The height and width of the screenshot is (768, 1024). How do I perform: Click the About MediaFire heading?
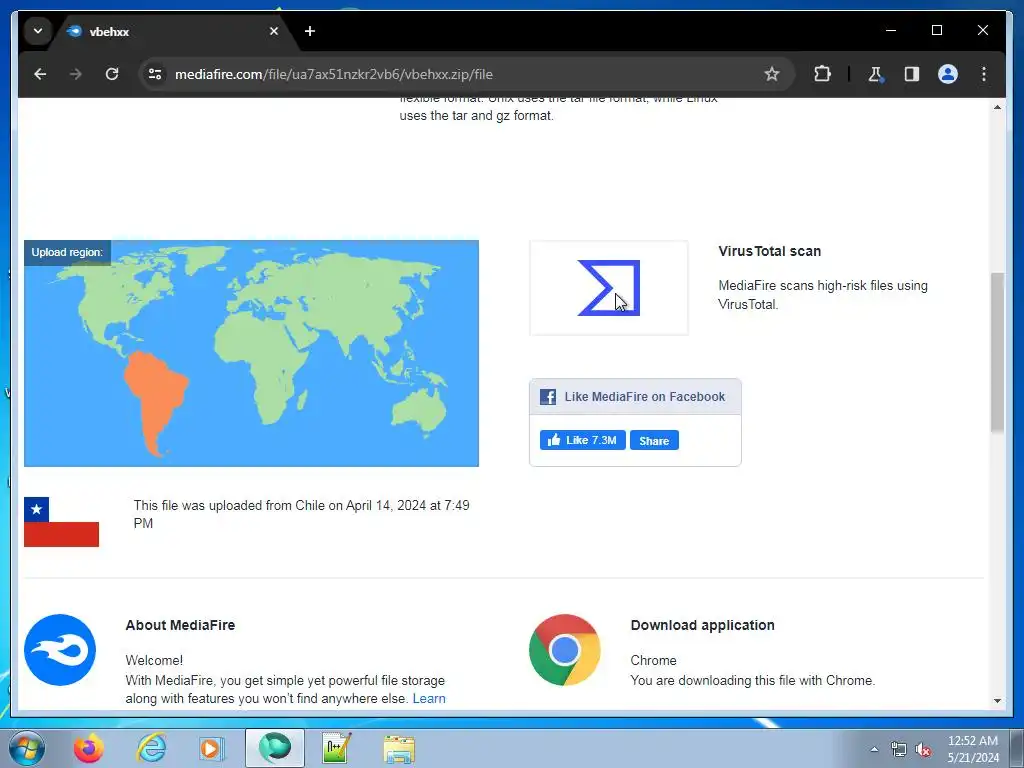click(x=180, y=625)
